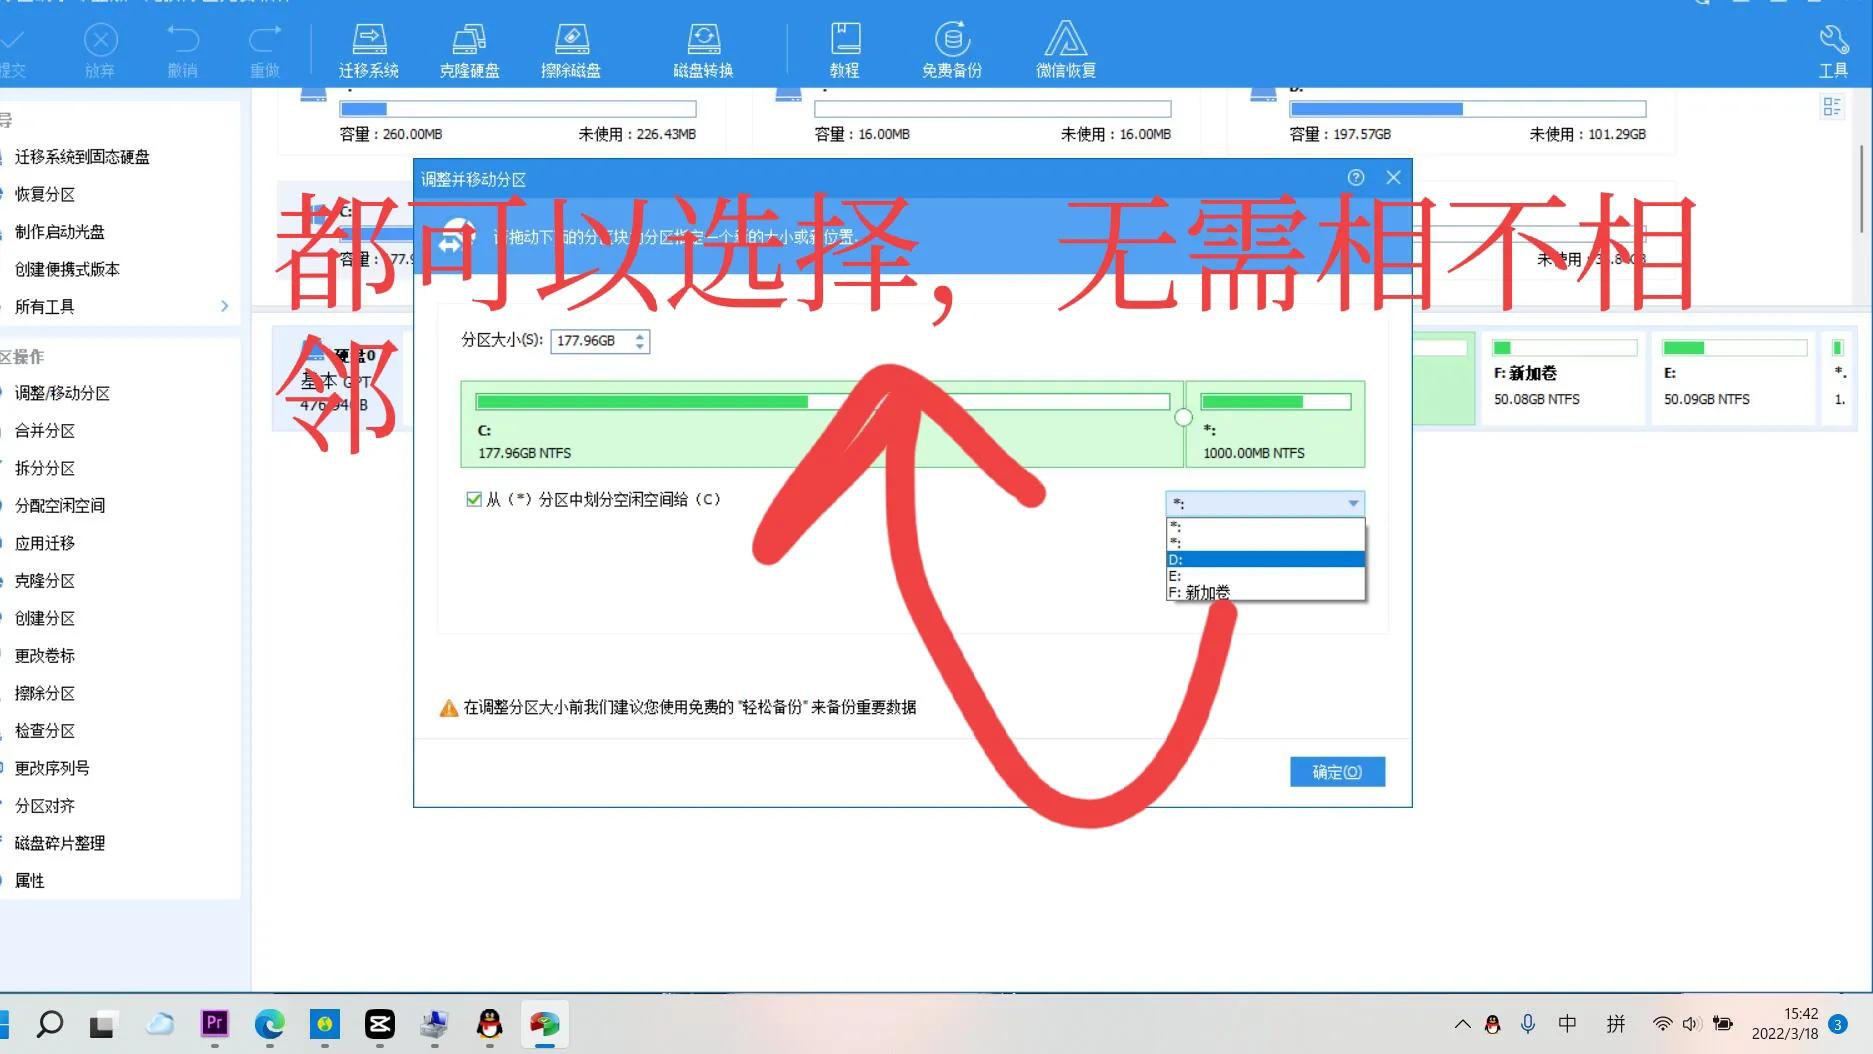Viewport: 1873px width, 1054px height.
Task: Toggle the 从分区中划分空闲空间给C checkbox
Action: click(473, 499)
